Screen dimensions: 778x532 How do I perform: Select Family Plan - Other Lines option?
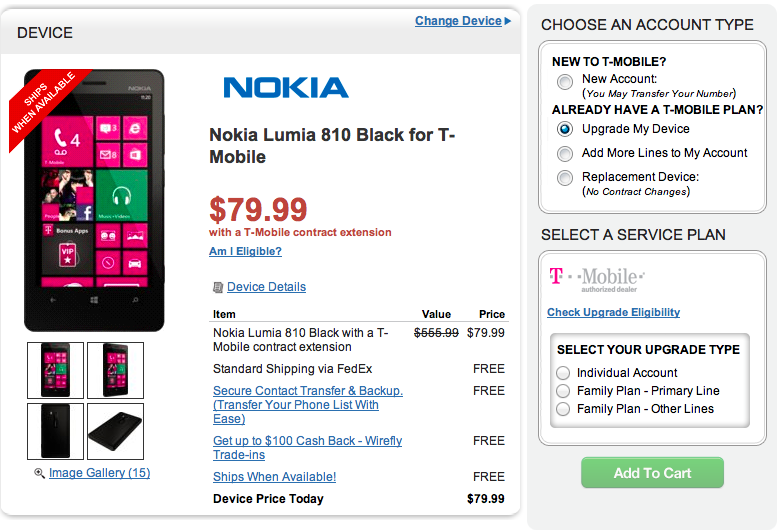click(x=564, y=409)
